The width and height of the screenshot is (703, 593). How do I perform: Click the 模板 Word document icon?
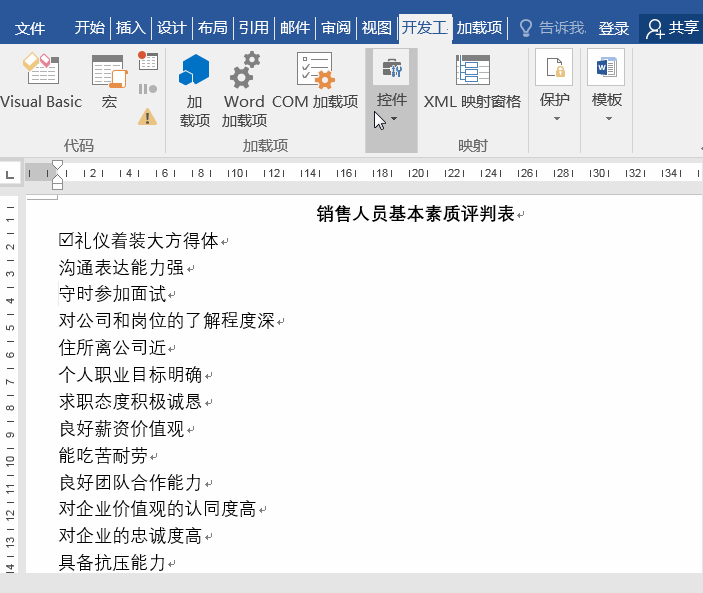point(606,67)
